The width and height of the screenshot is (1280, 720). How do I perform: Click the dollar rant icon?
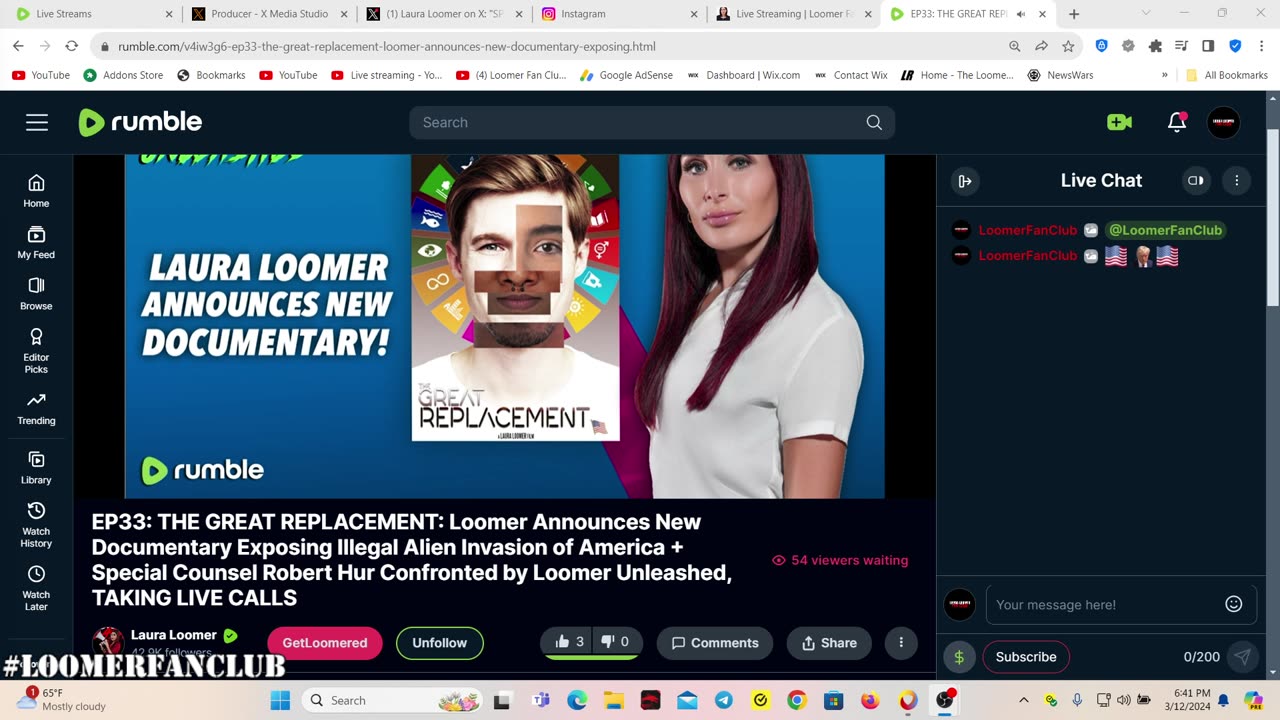pyautogui.click(x=959, y=657)
